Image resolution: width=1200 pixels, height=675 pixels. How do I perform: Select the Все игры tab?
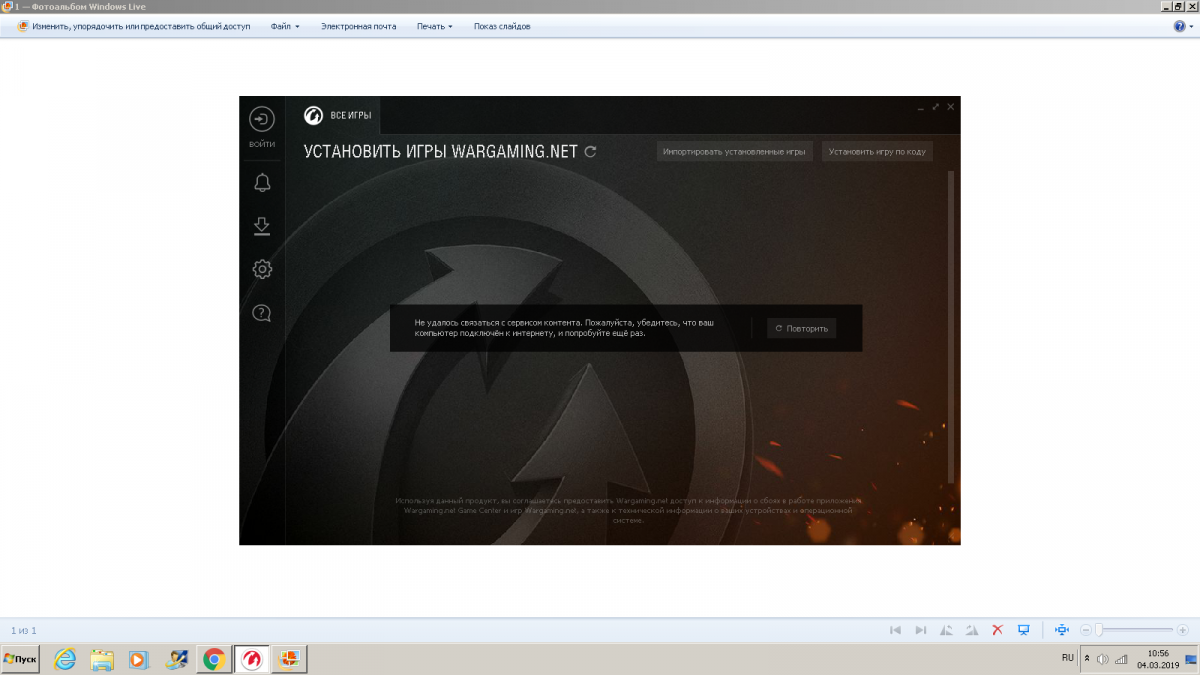(340, 115)
